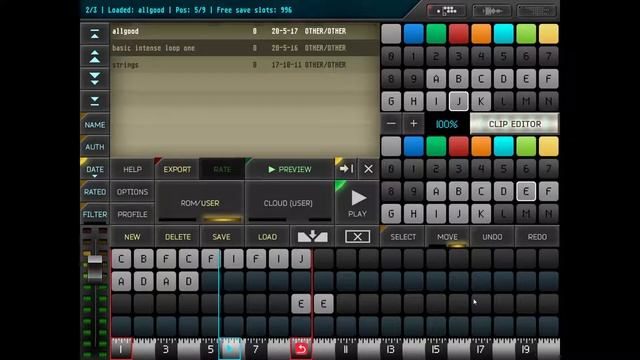Viewport: 640px width, 360px height.
Task: Select 'basic intense loop one' row
Action: click(x=244, y=48)
